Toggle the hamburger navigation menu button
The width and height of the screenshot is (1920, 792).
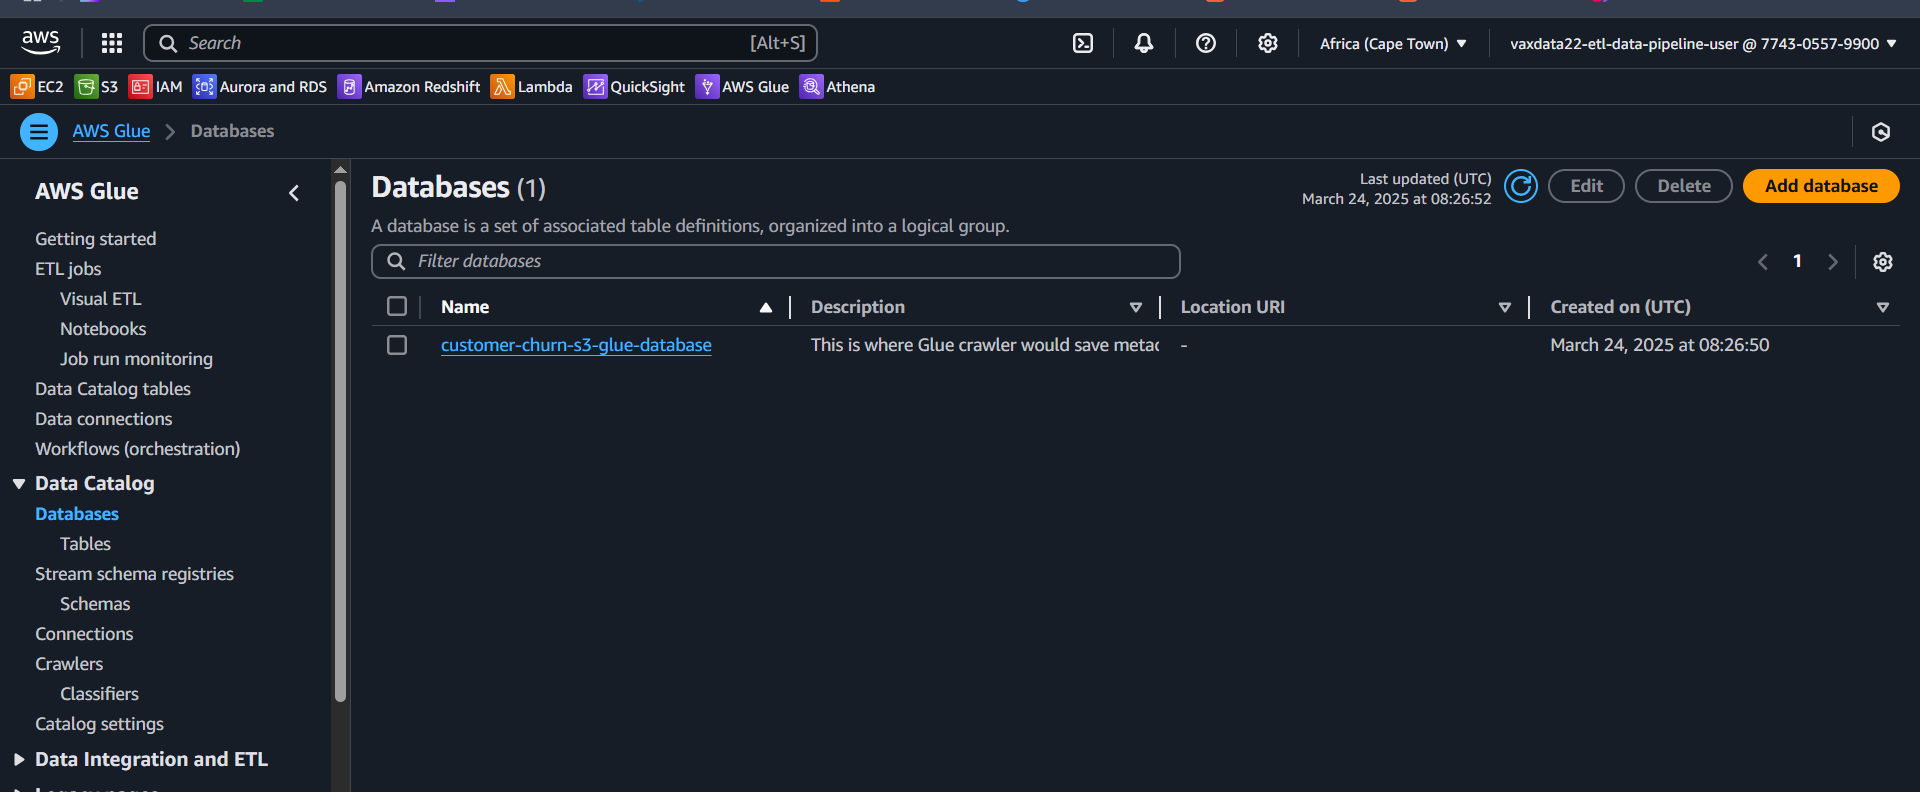39,131
